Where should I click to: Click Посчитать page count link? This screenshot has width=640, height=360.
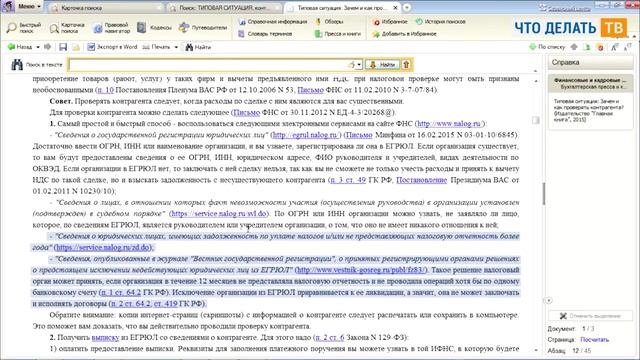594,340
